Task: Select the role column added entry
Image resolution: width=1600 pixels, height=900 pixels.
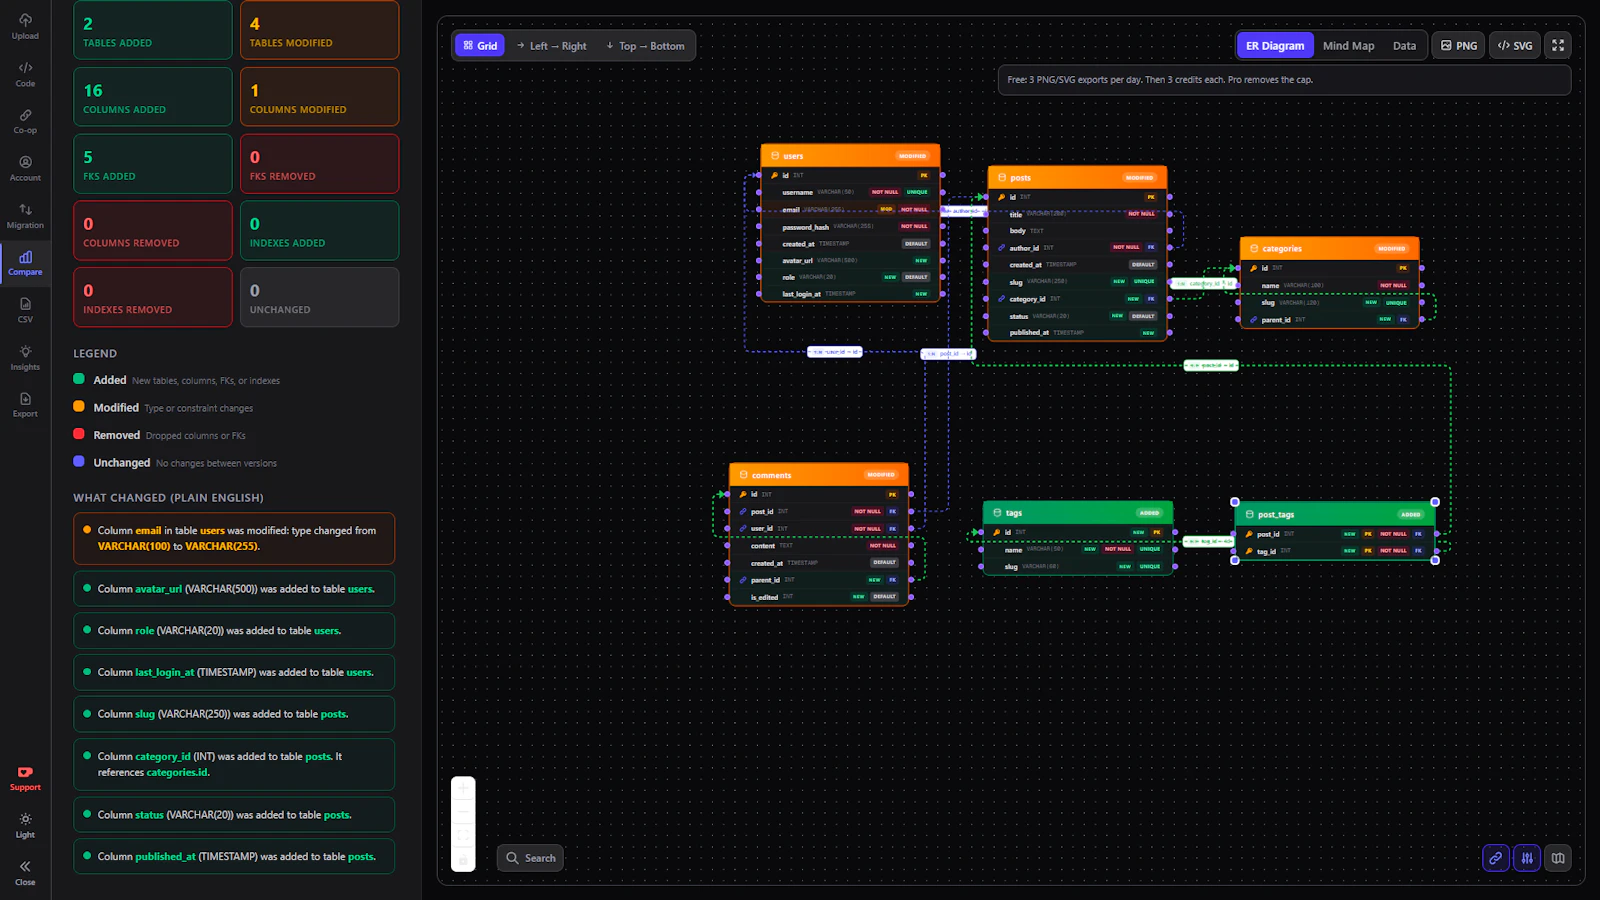Action: [x=234, y=631]
